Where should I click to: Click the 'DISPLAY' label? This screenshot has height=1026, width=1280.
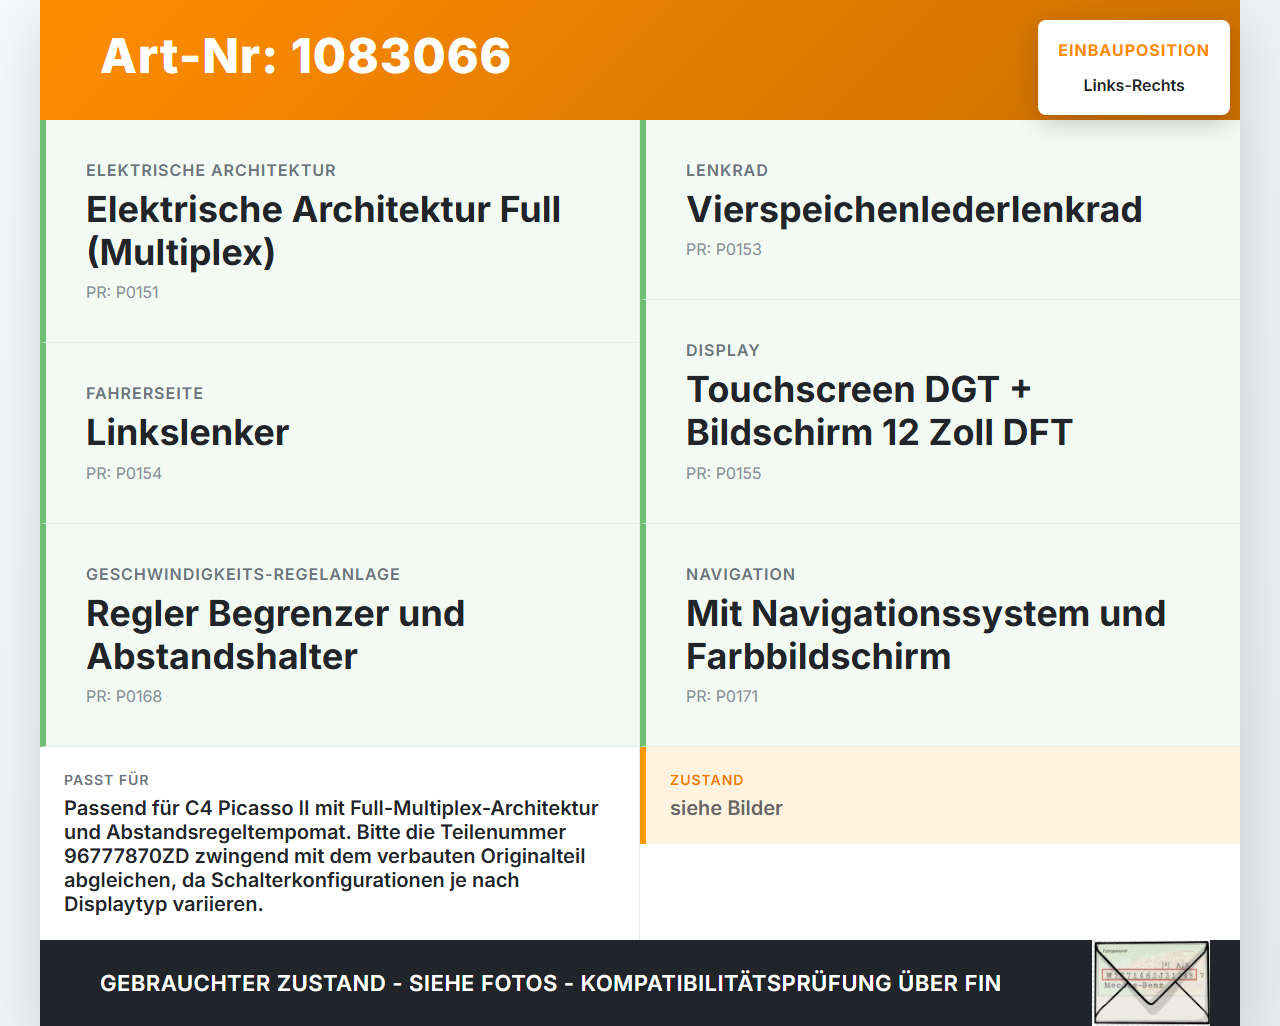coord(723,350)
